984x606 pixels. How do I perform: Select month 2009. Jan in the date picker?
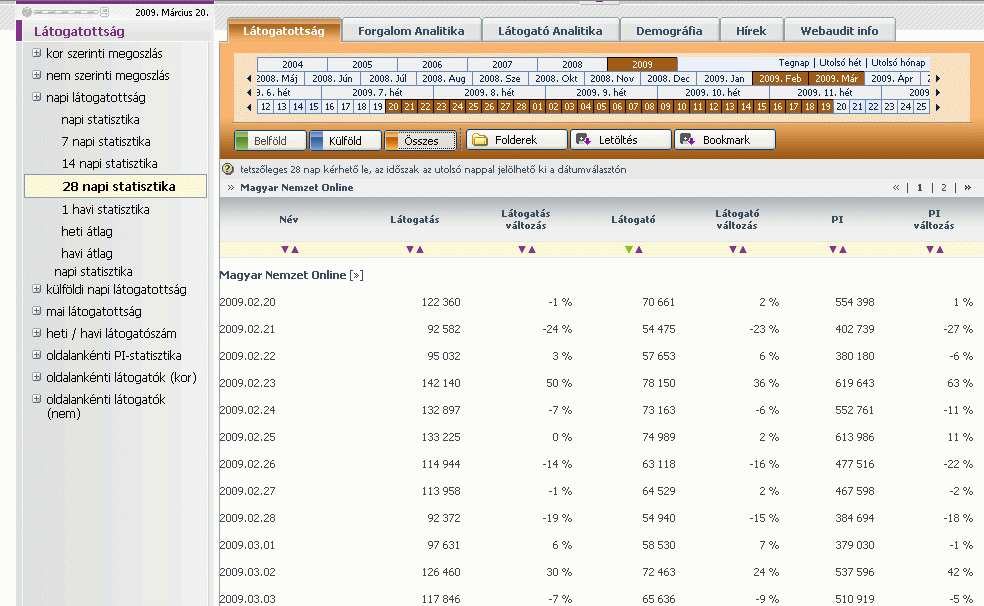click(724, 78)
